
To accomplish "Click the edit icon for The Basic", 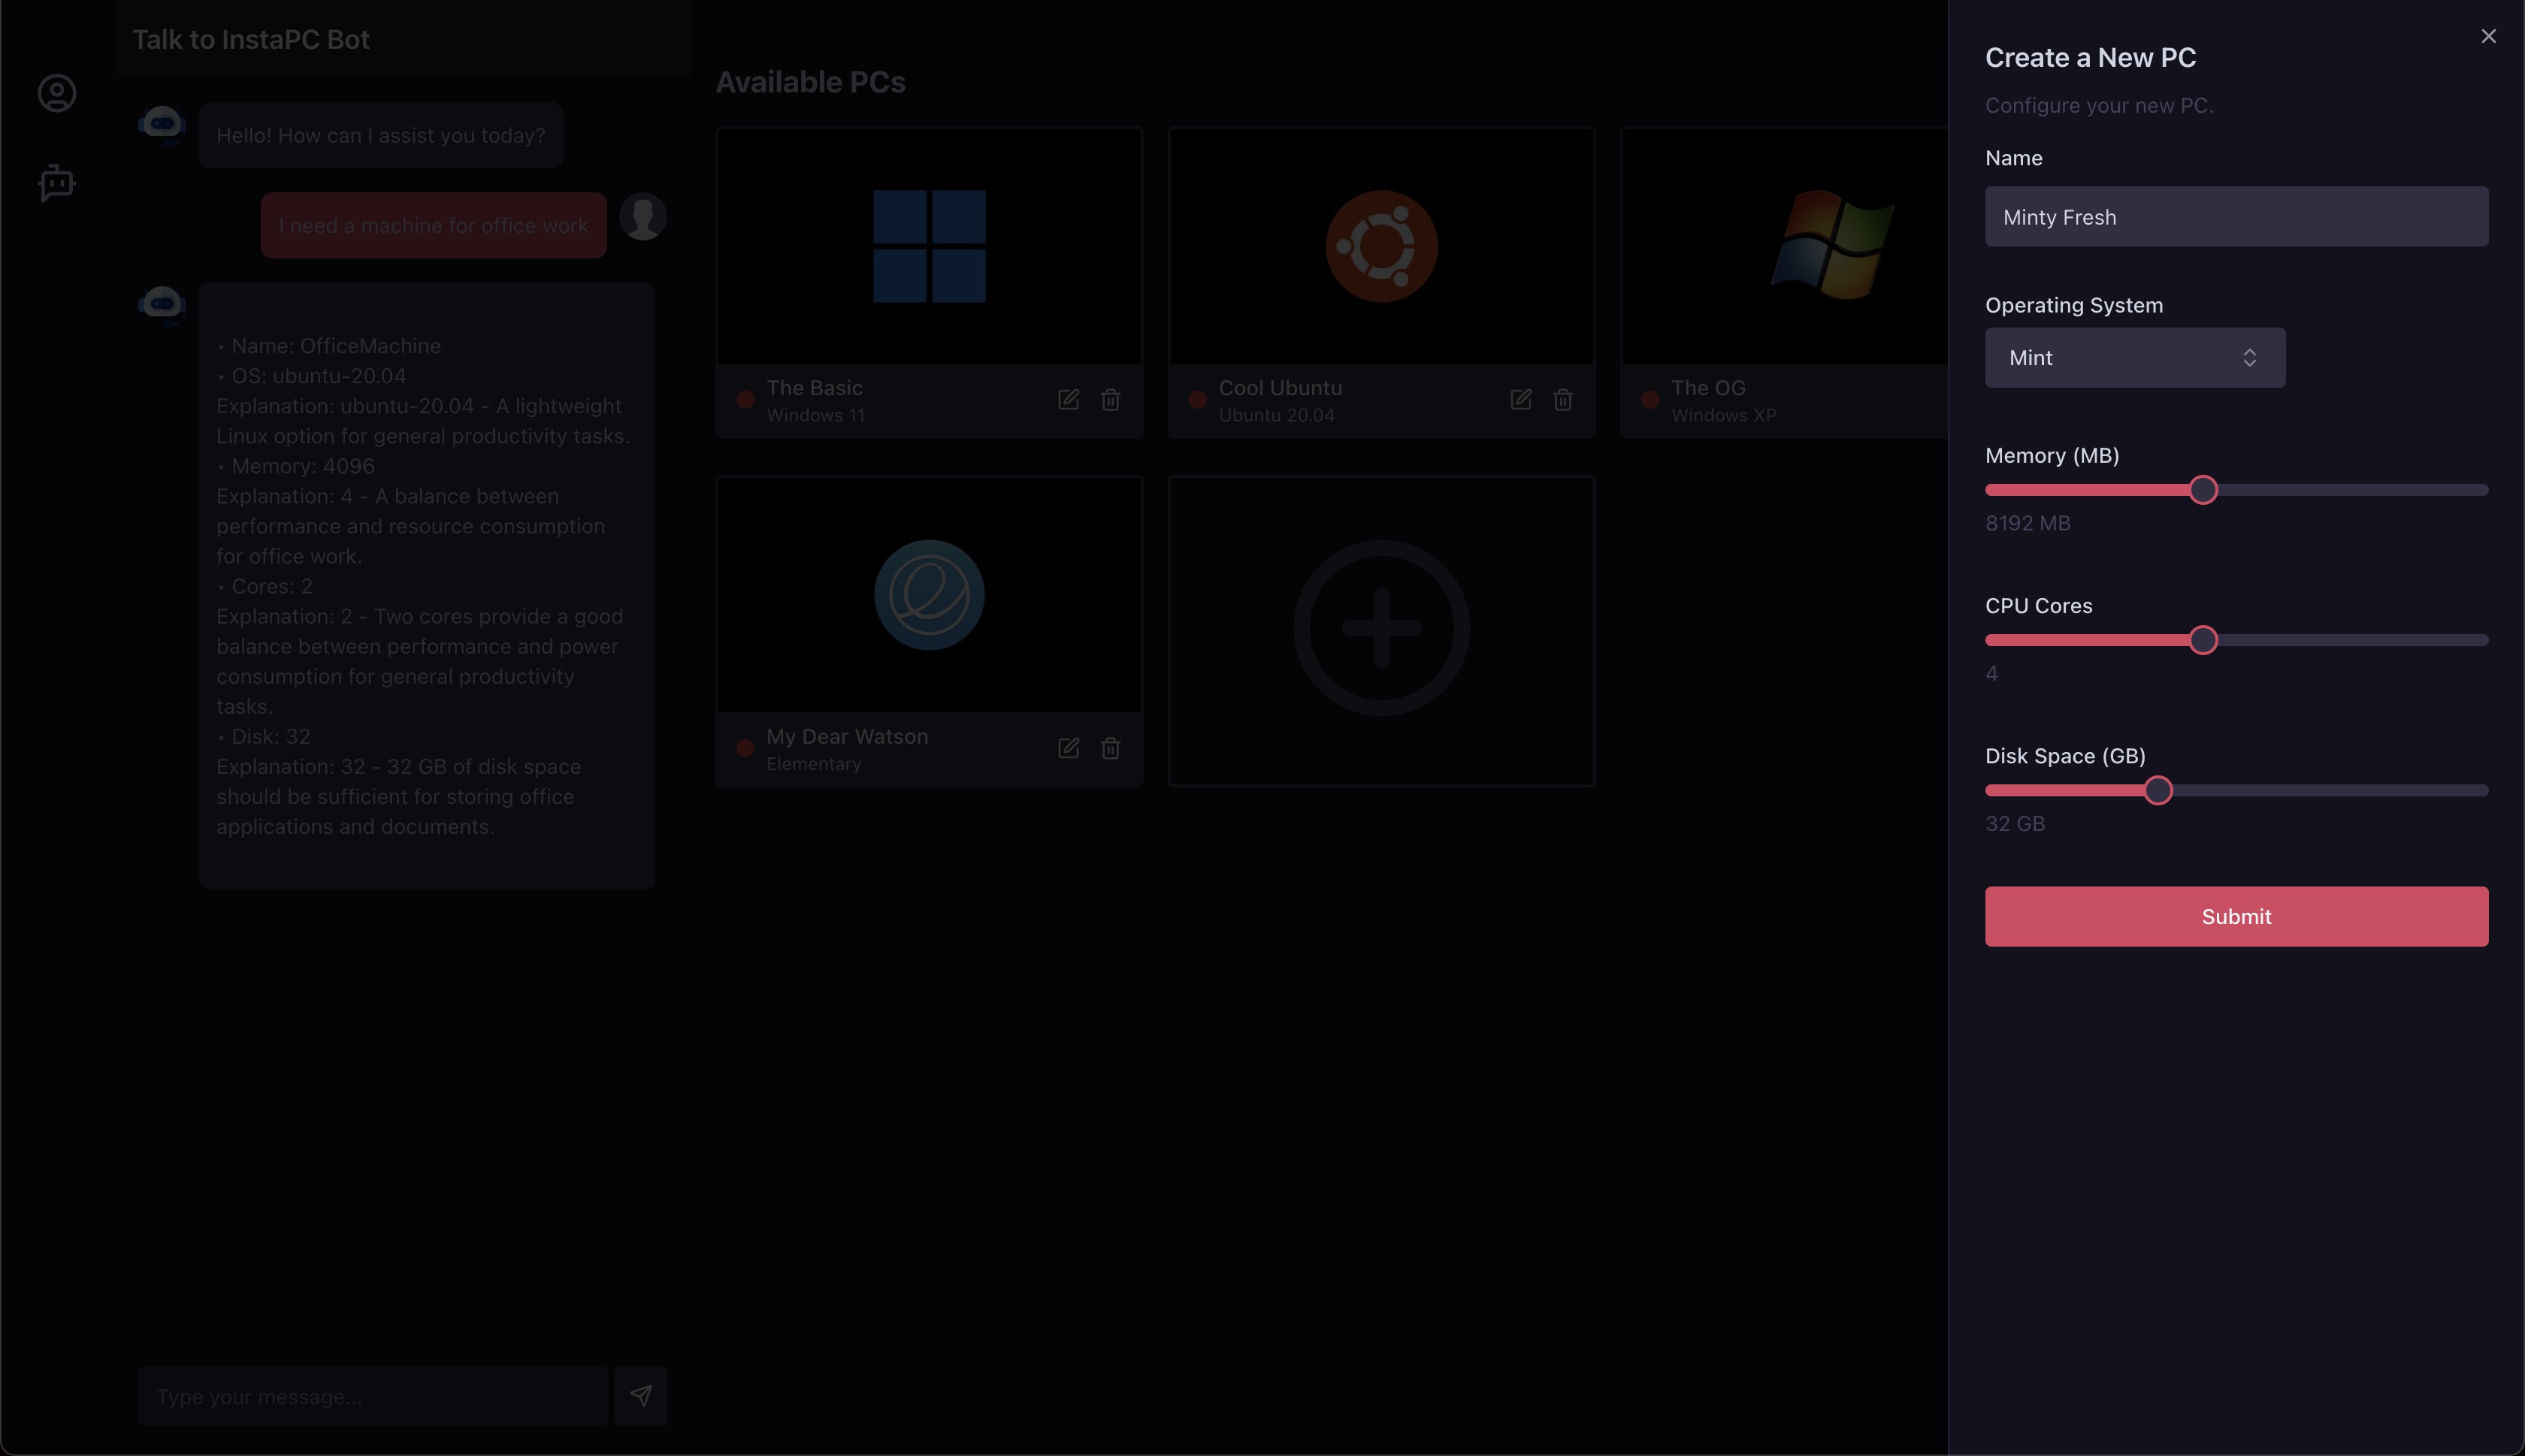I will click(1068, 400).
